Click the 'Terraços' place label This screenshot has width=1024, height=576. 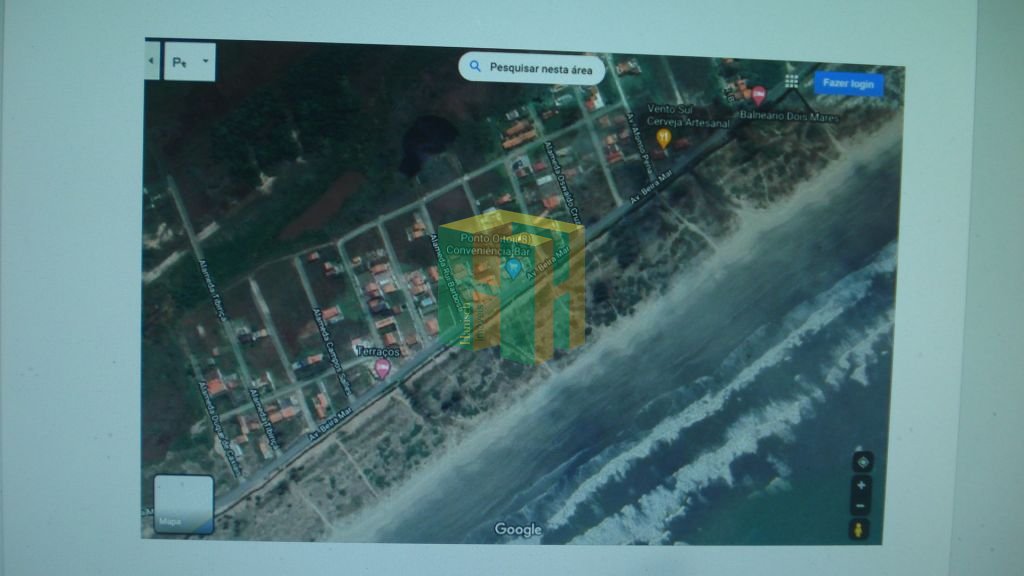point(378,351)
